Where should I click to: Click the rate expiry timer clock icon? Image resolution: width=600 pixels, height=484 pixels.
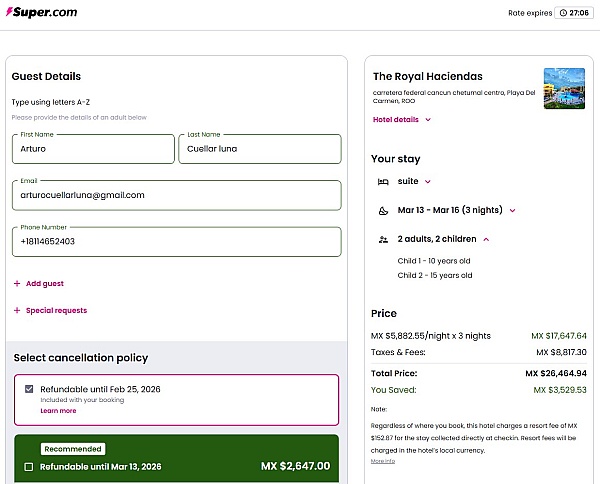(564, 13)
